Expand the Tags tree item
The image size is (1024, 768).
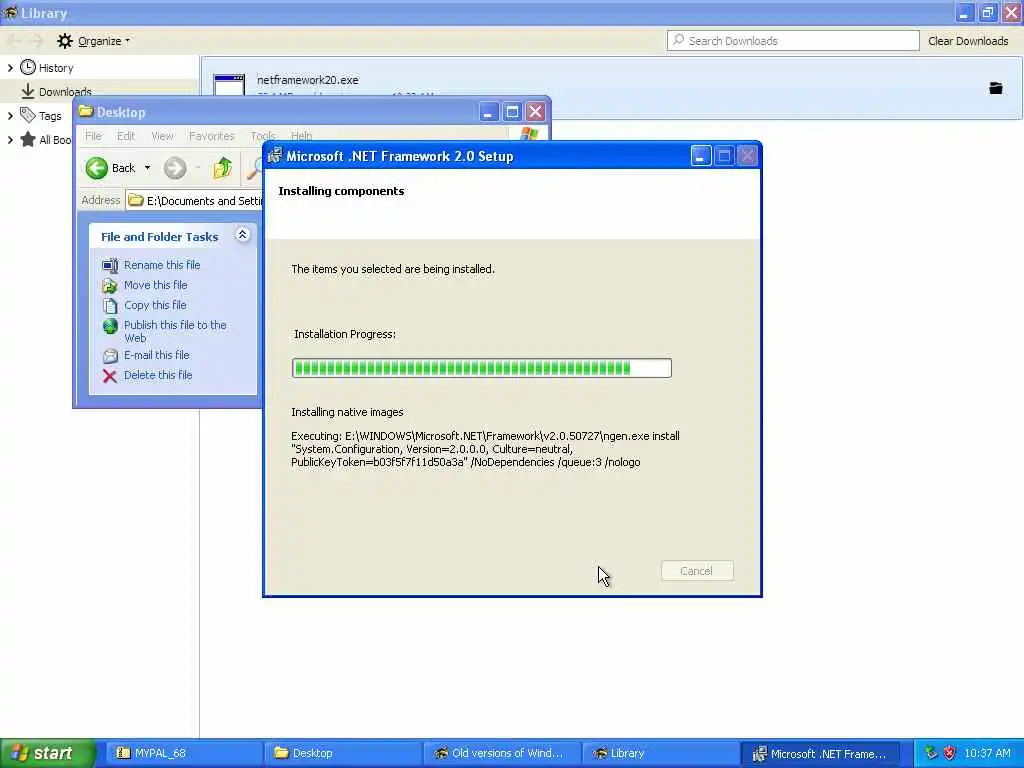tap(10, 116)
